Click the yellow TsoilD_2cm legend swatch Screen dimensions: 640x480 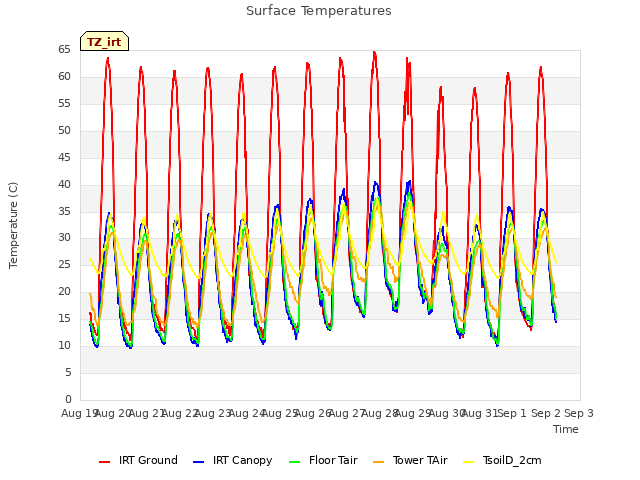click(469, 462)
